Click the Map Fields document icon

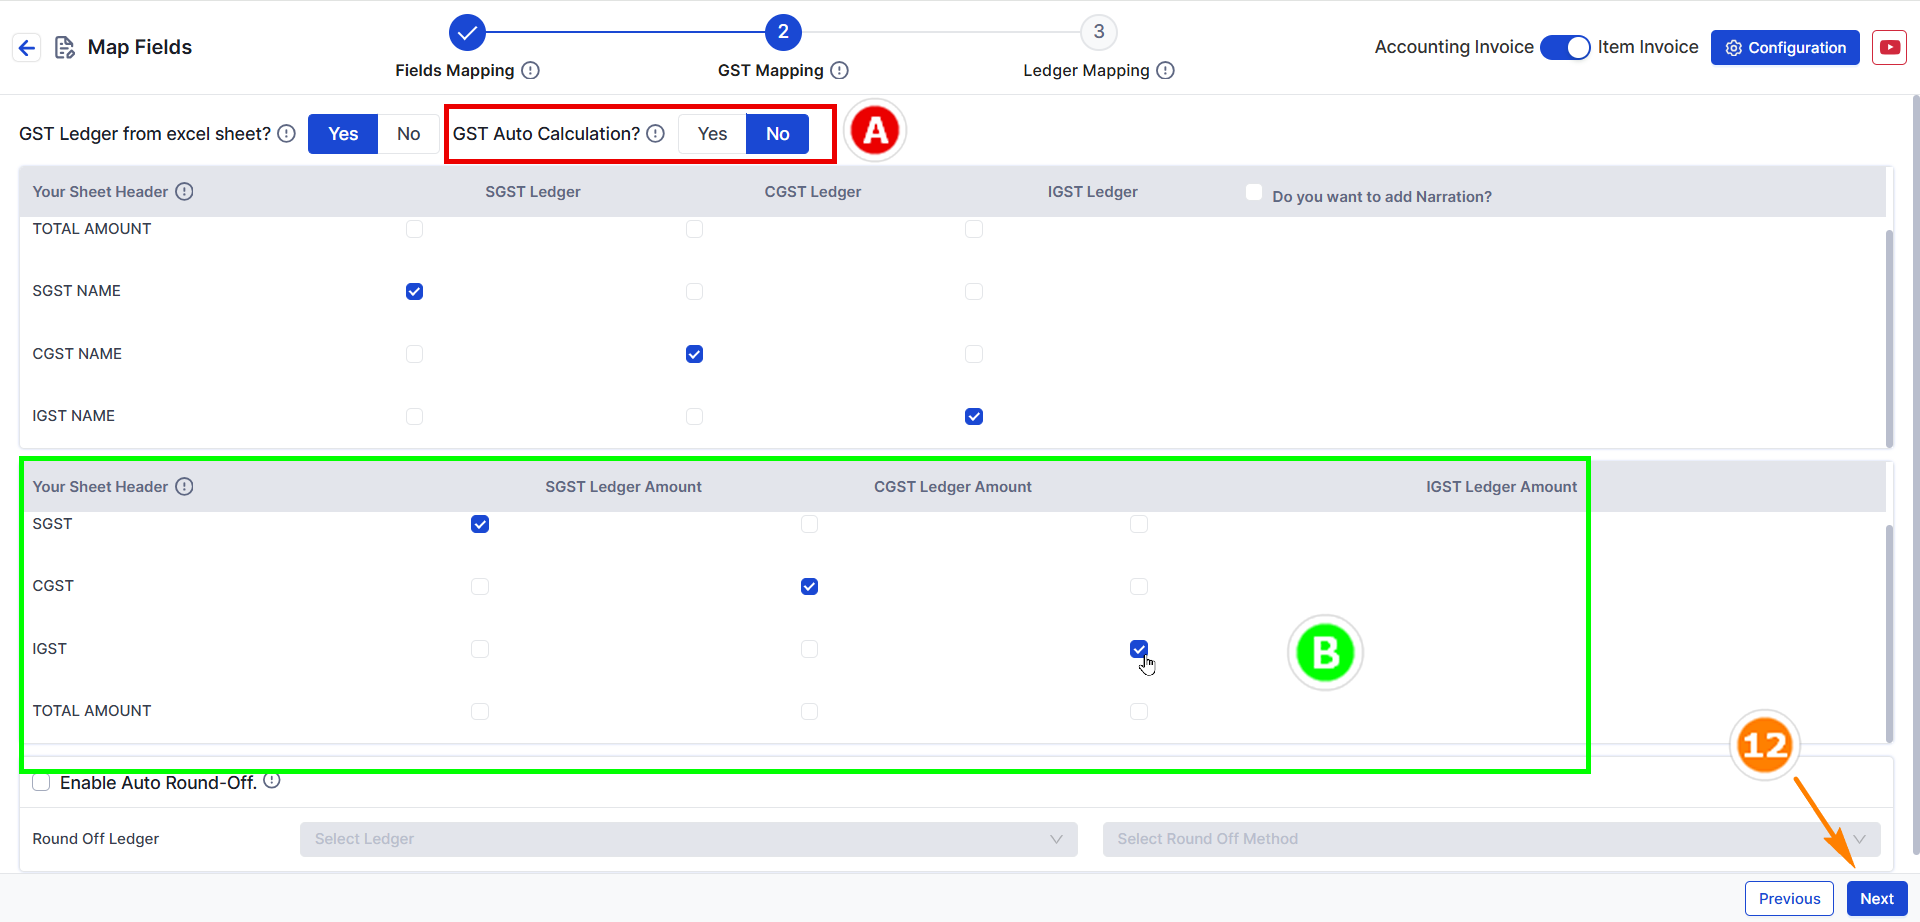pyautogui.click(x=65, y=47)
